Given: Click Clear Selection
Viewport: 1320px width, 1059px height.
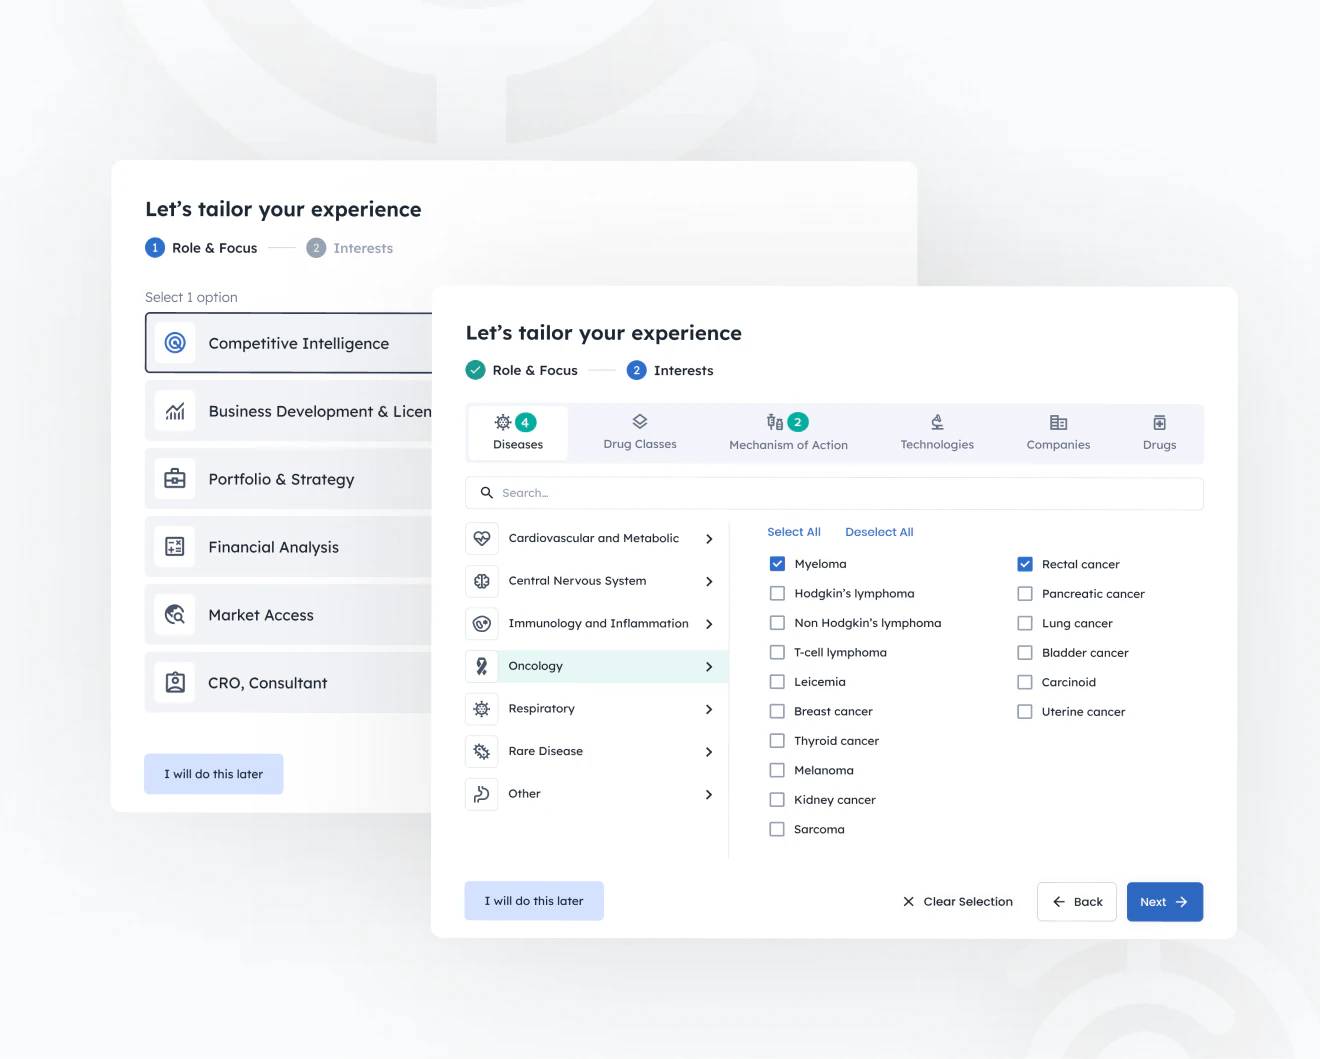Looking at the screenshot, I should [958, 902].
